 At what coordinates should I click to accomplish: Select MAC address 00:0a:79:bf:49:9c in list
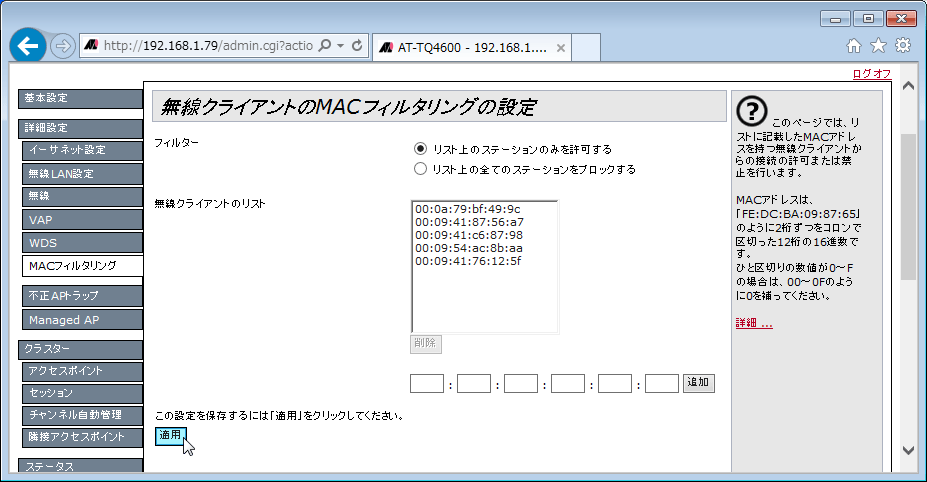pyautogui.click(x=468, y=209)
